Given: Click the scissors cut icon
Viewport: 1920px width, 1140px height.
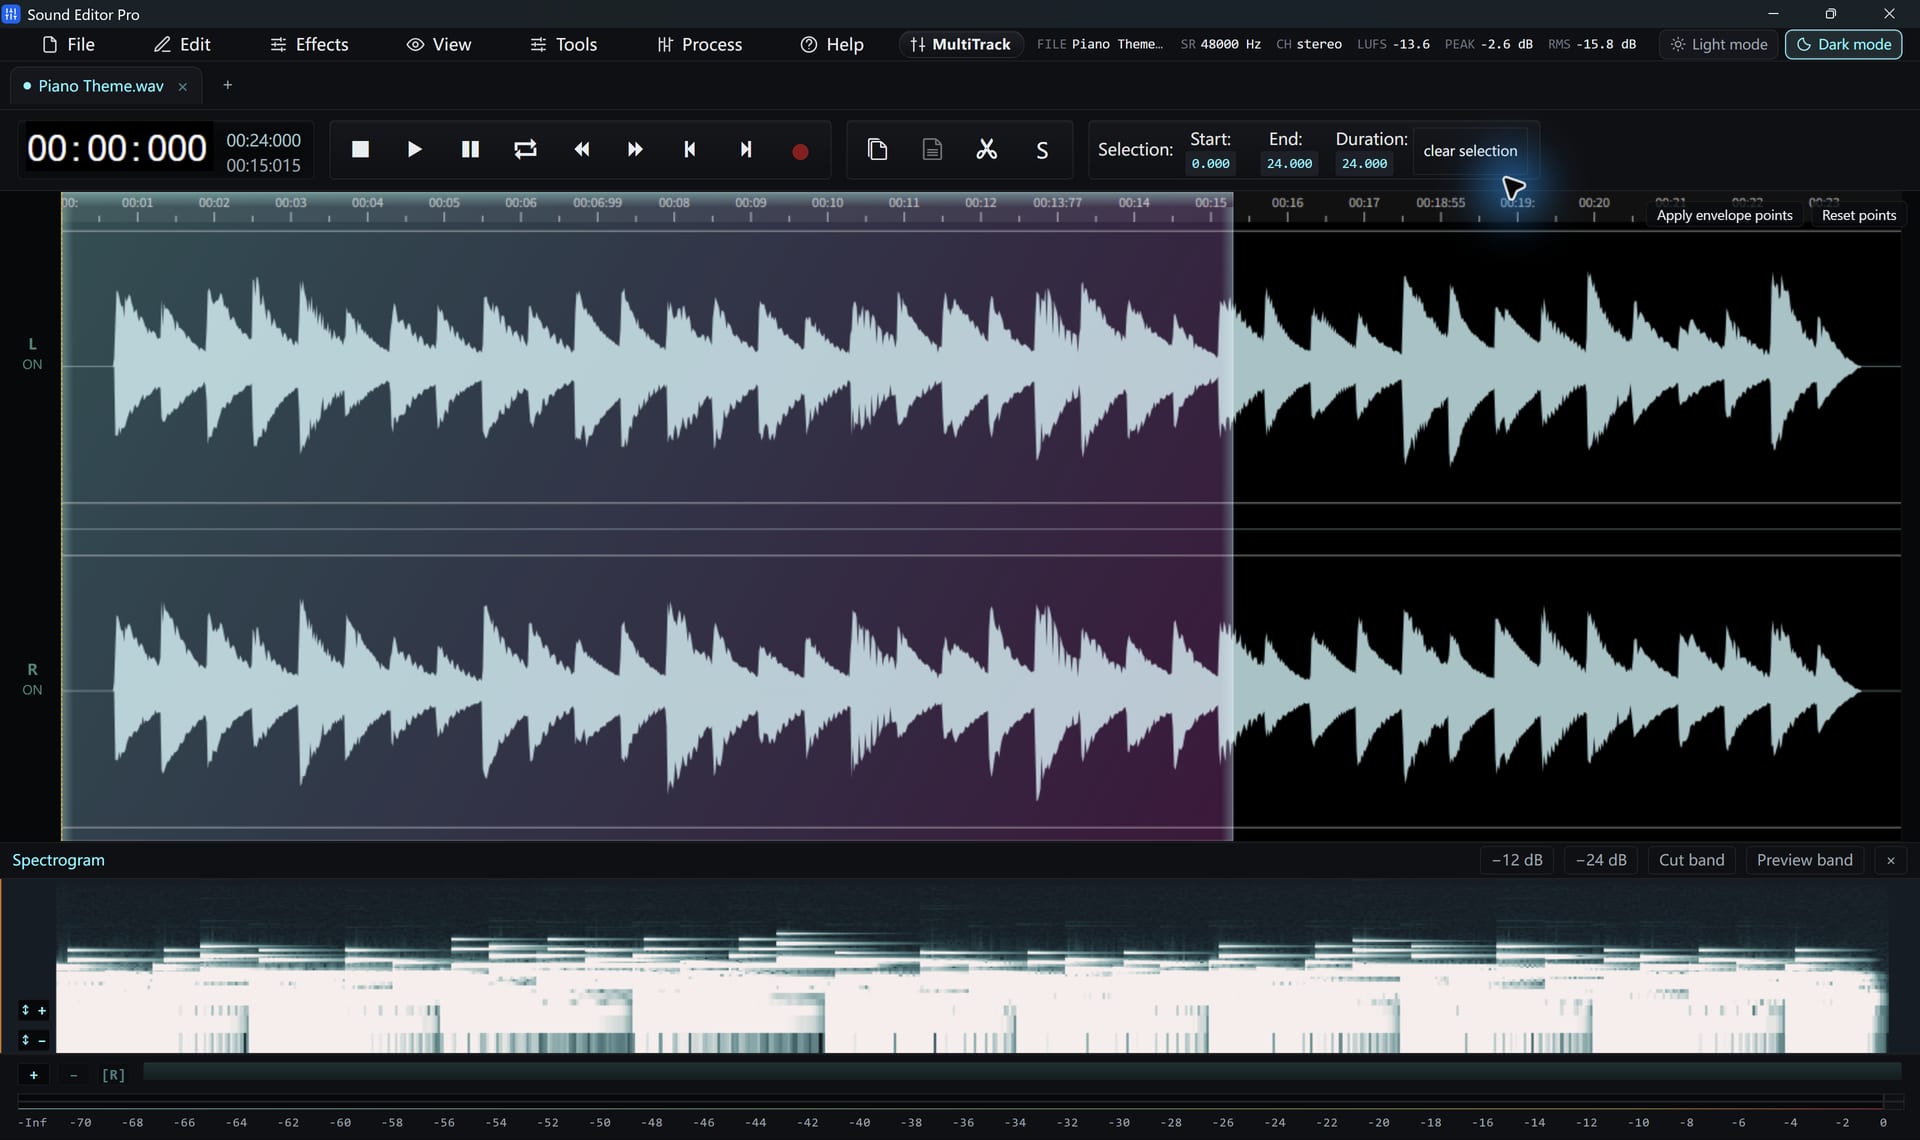Looking at the screenshot, I should point(987,150).
